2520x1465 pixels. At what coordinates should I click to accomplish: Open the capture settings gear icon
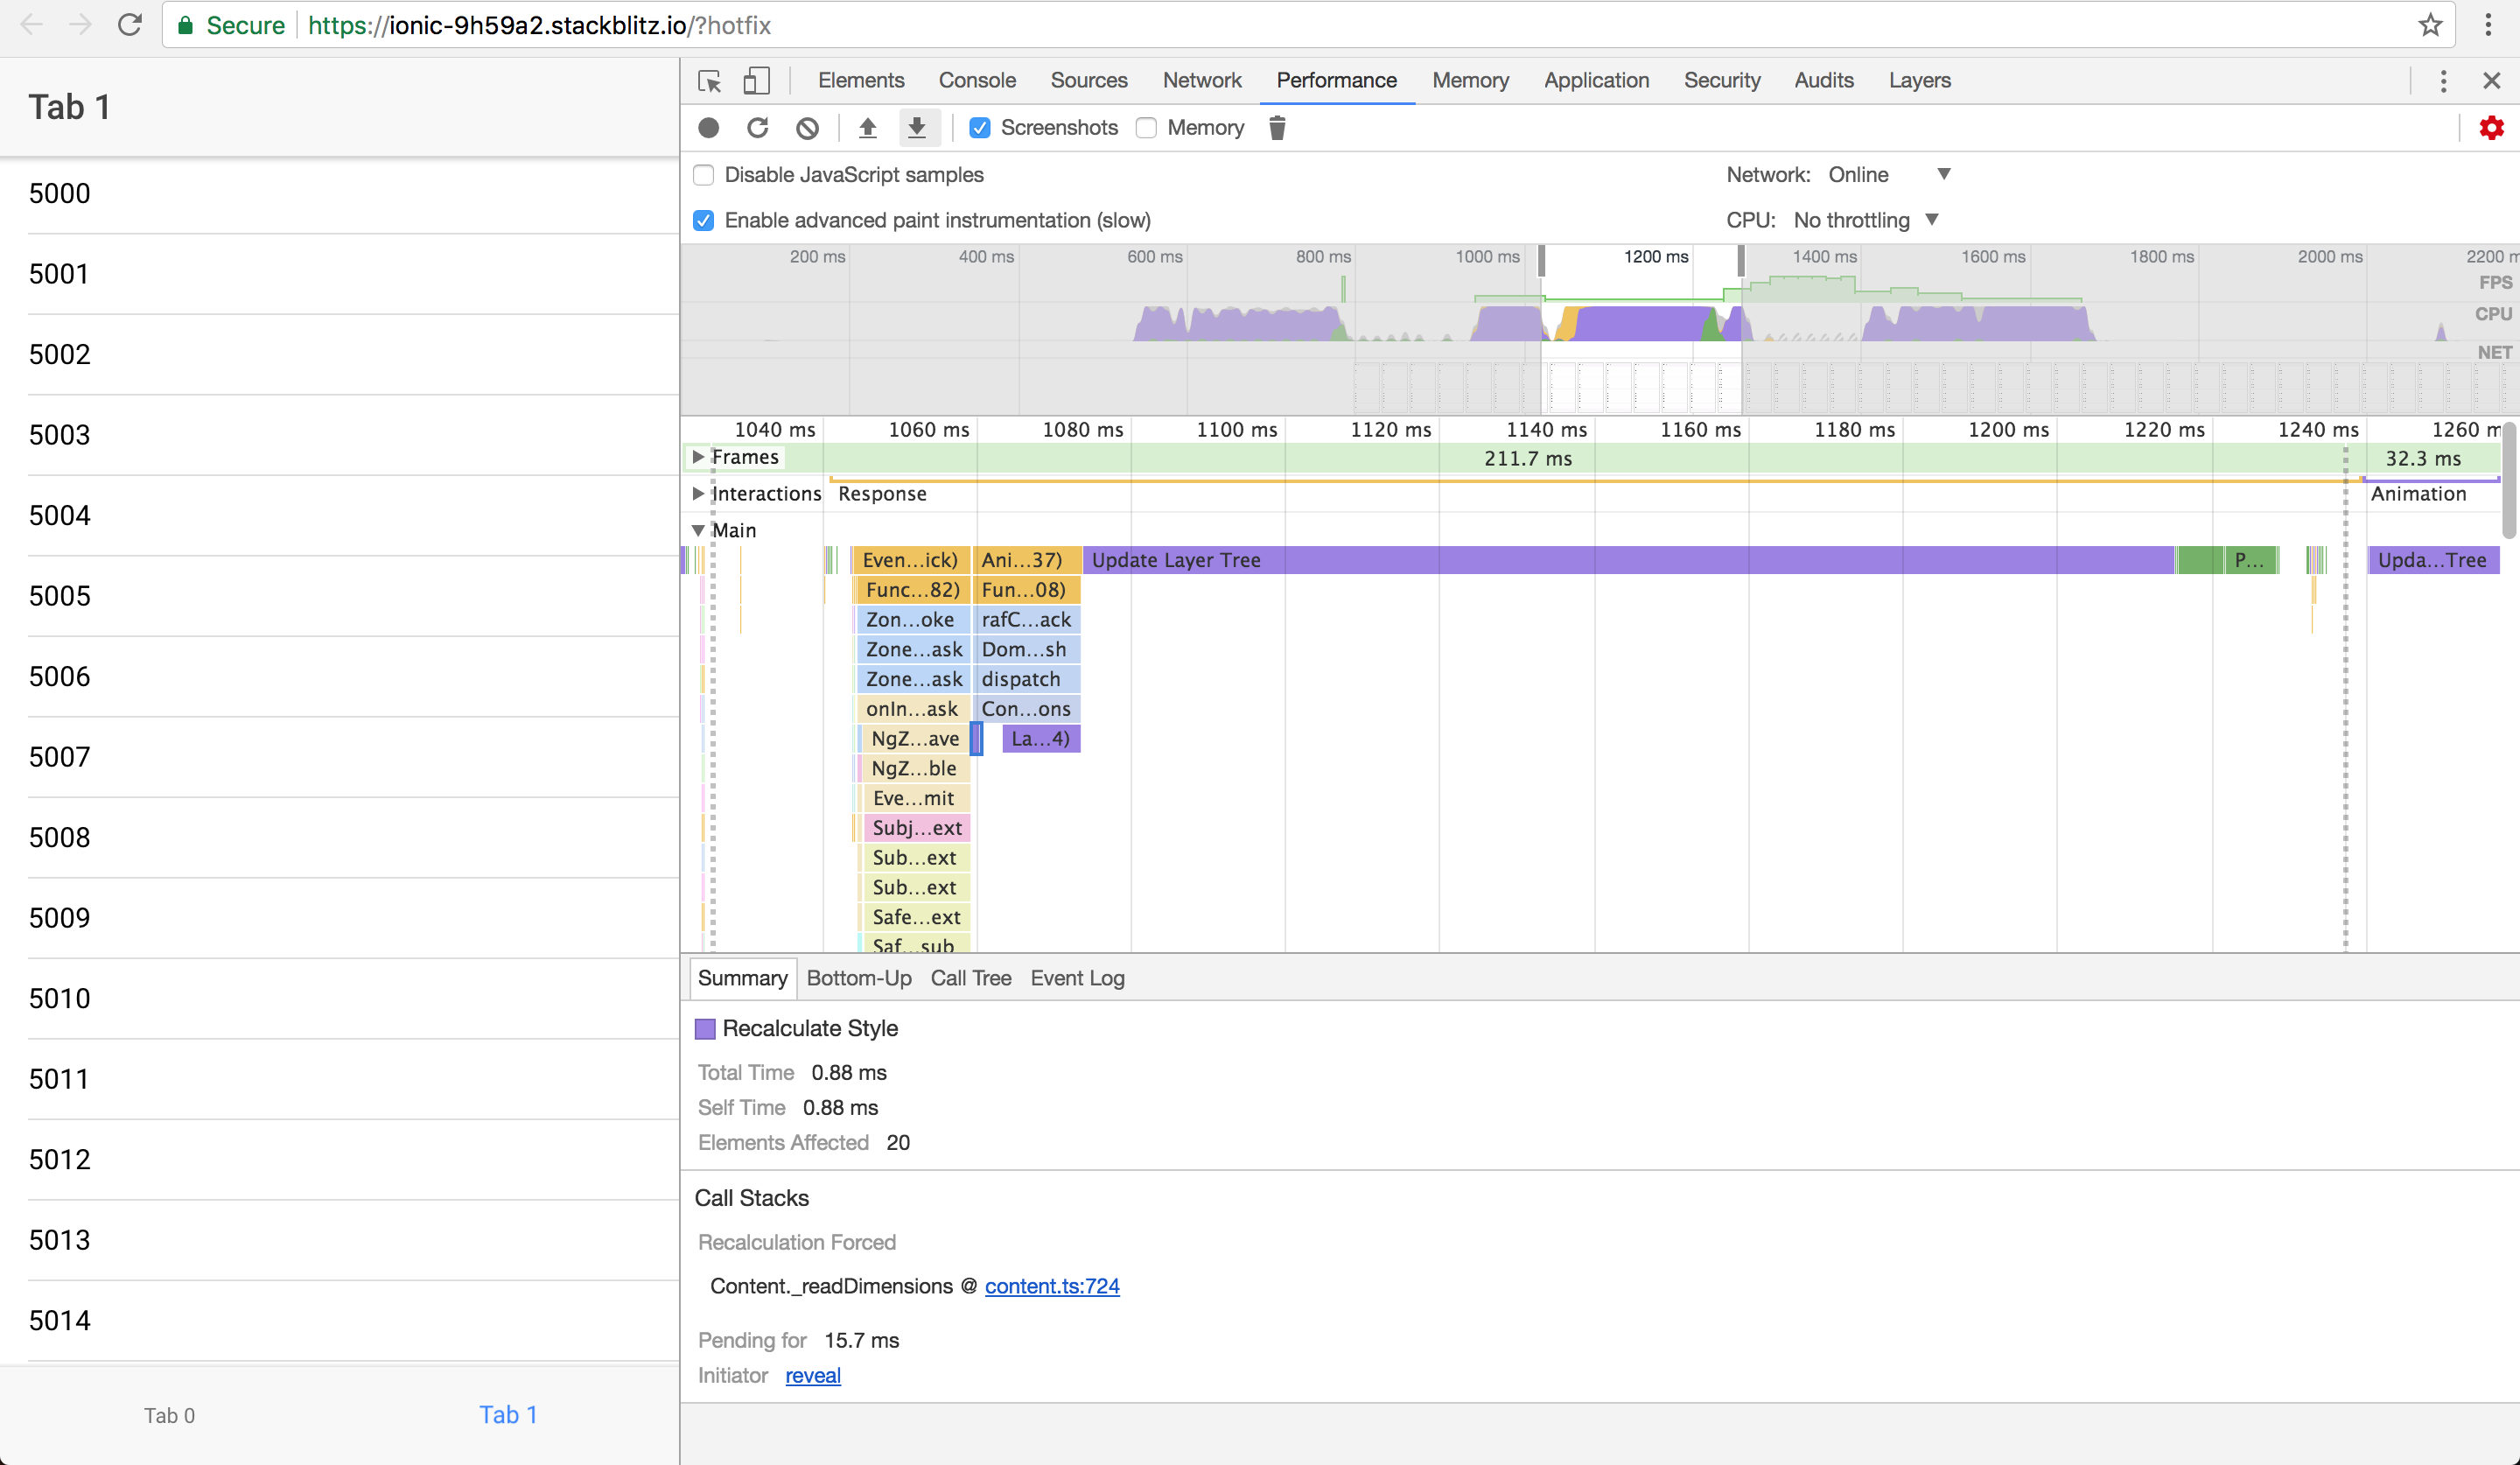(x=2492, y=128)
